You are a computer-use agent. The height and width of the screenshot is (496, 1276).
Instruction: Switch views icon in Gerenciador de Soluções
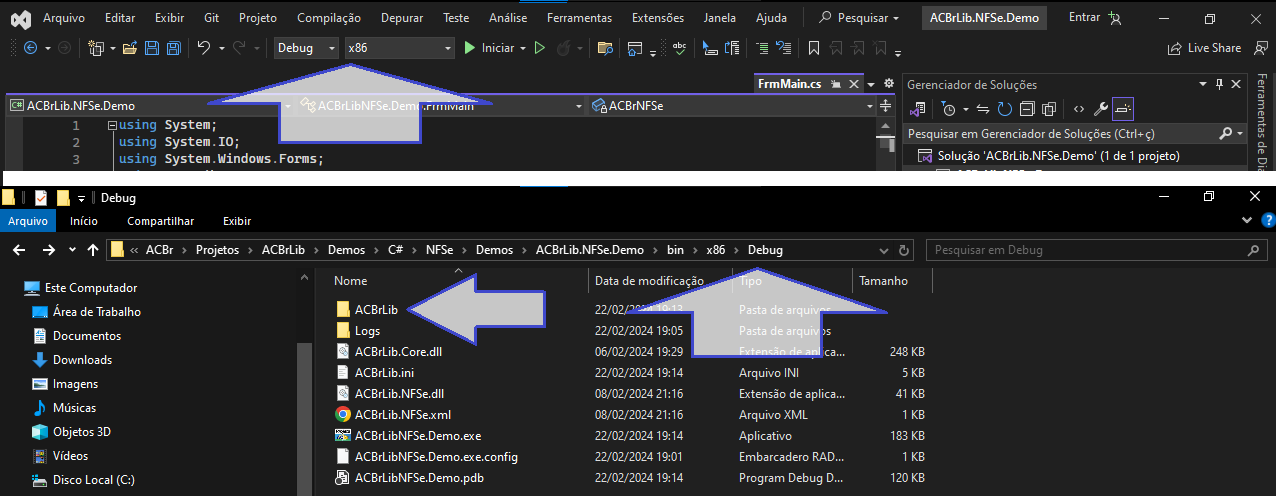coord(917,109)
